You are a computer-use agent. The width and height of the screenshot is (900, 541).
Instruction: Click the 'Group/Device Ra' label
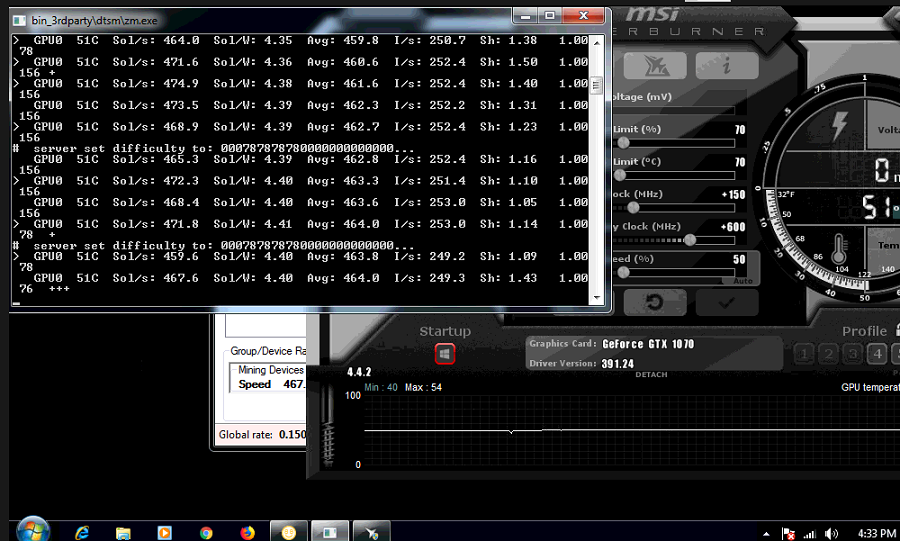point(268,351)
